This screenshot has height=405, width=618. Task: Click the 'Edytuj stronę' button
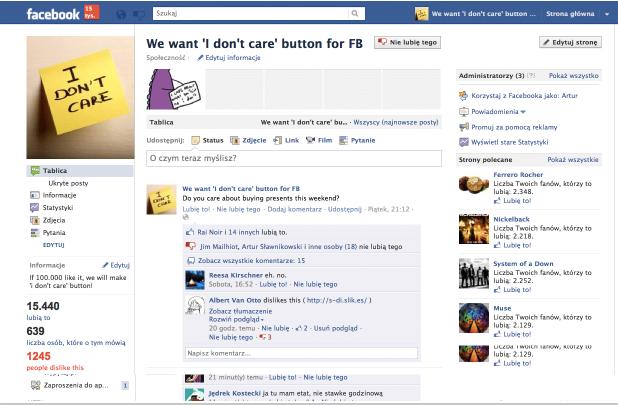pyautogui.click(x=570, y=42)
